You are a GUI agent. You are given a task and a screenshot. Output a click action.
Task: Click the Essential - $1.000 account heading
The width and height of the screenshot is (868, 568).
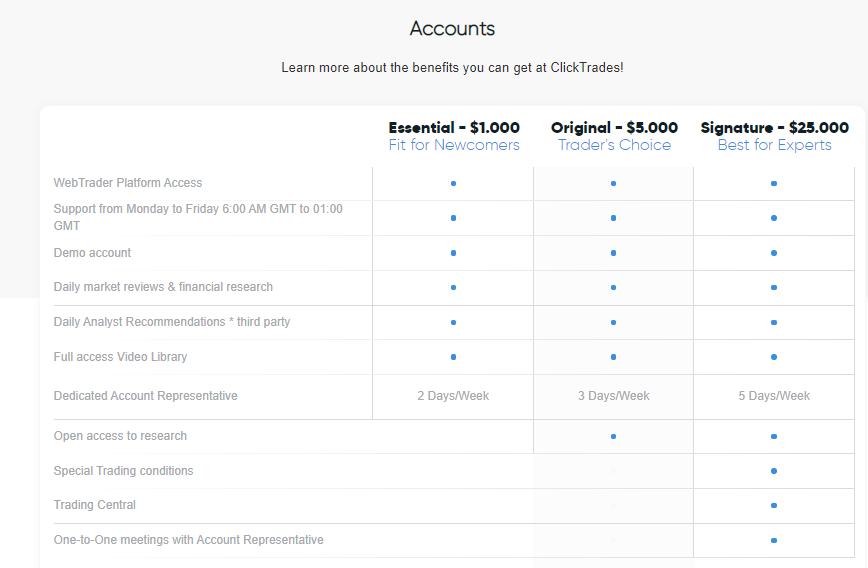454,128
